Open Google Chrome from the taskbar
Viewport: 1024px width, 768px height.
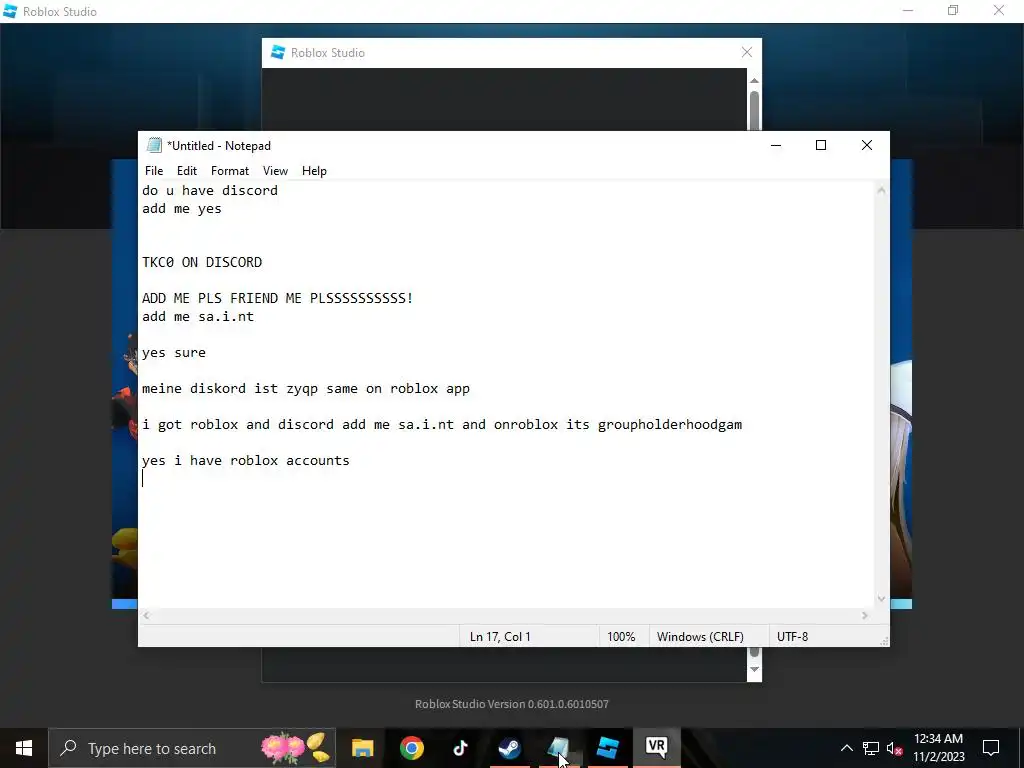(x=411, y=748)
